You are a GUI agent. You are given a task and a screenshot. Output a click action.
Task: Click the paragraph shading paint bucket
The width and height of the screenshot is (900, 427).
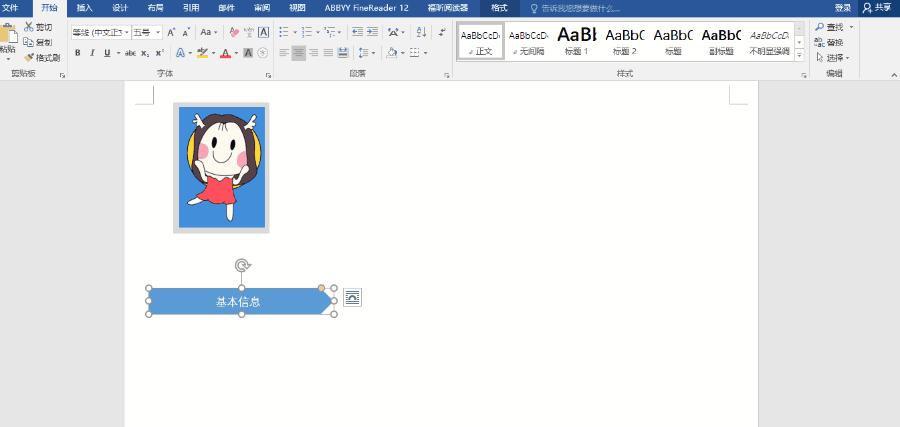392,53
